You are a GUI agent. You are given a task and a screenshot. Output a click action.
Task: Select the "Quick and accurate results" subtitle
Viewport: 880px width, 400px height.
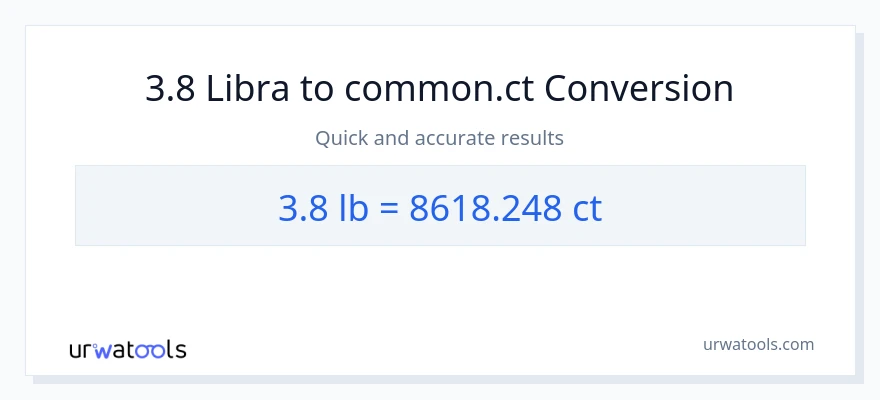pos(440,138)
